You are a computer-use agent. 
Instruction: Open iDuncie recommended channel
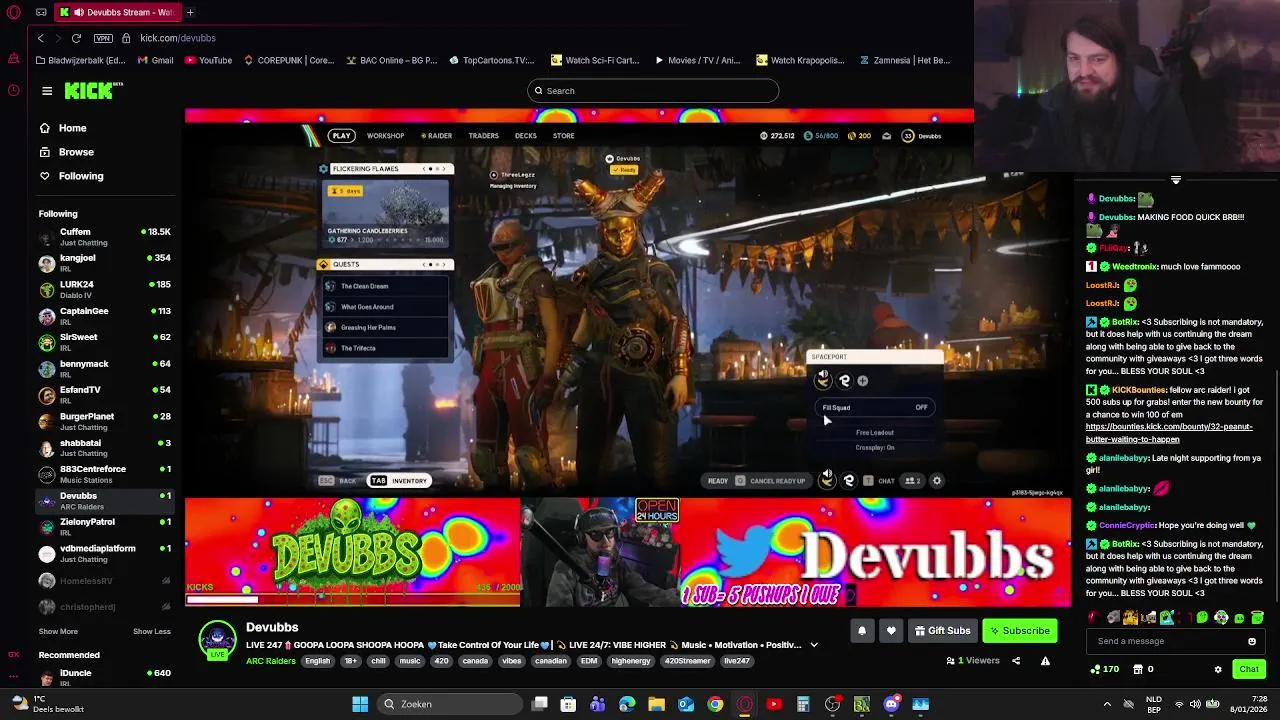[x=104, y=676]
